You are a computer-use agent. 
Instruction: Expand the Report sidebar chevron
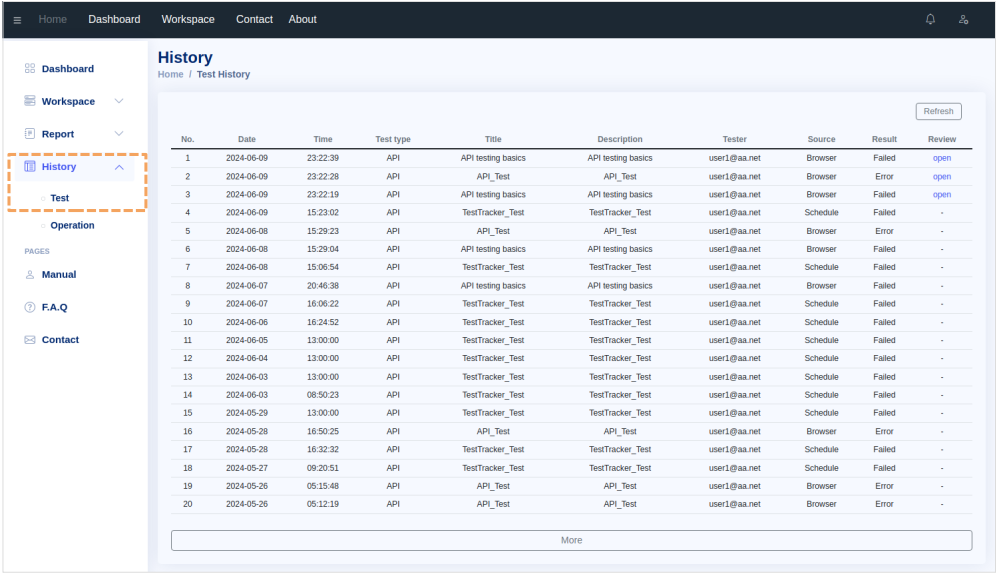[x=119, y=134]
